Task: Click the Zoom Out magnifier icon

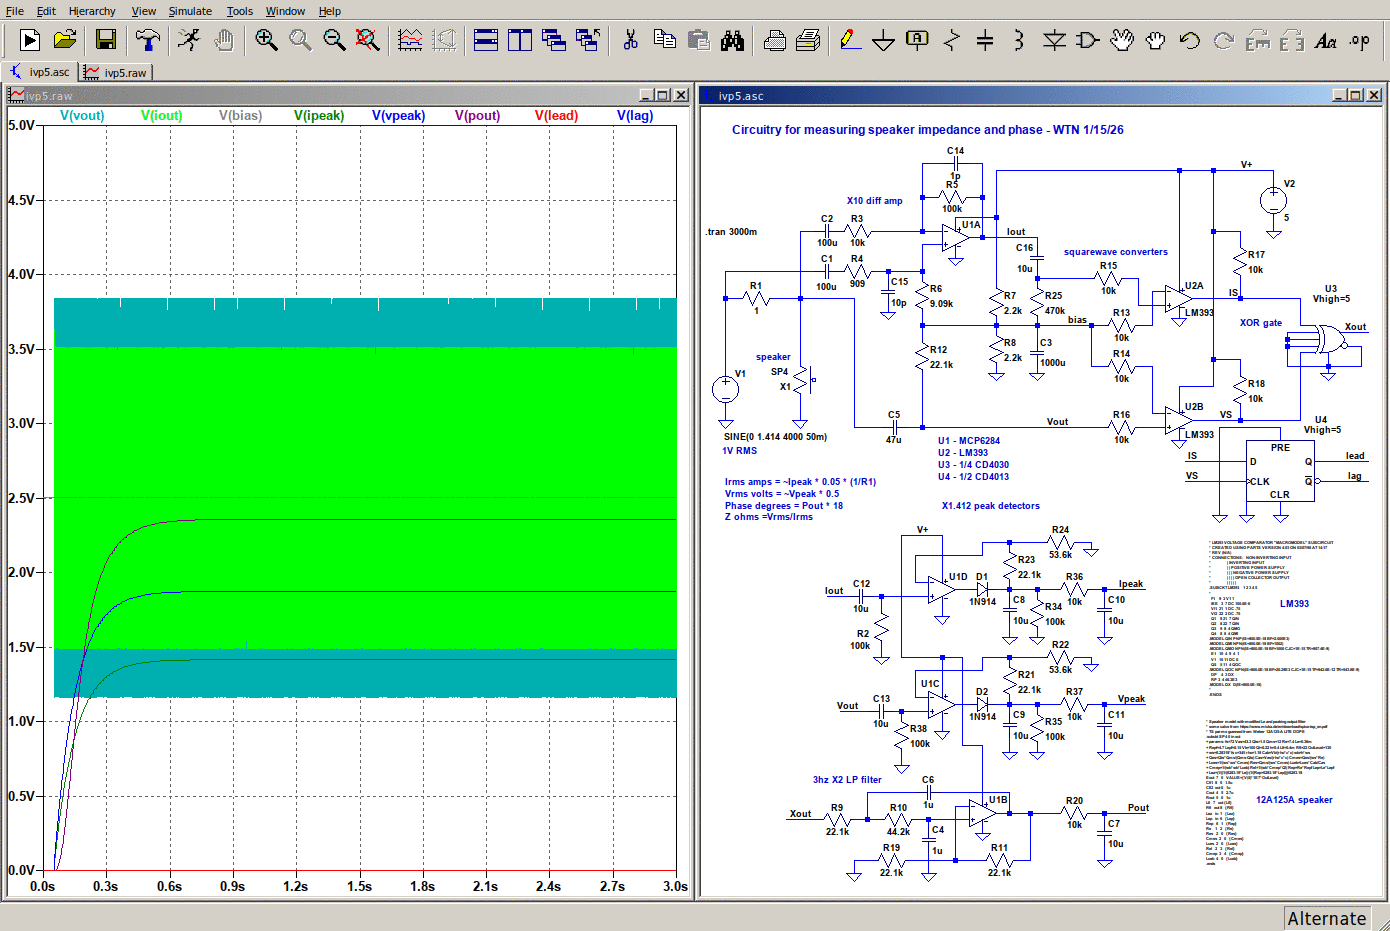Action: click(x=334, y=40)
